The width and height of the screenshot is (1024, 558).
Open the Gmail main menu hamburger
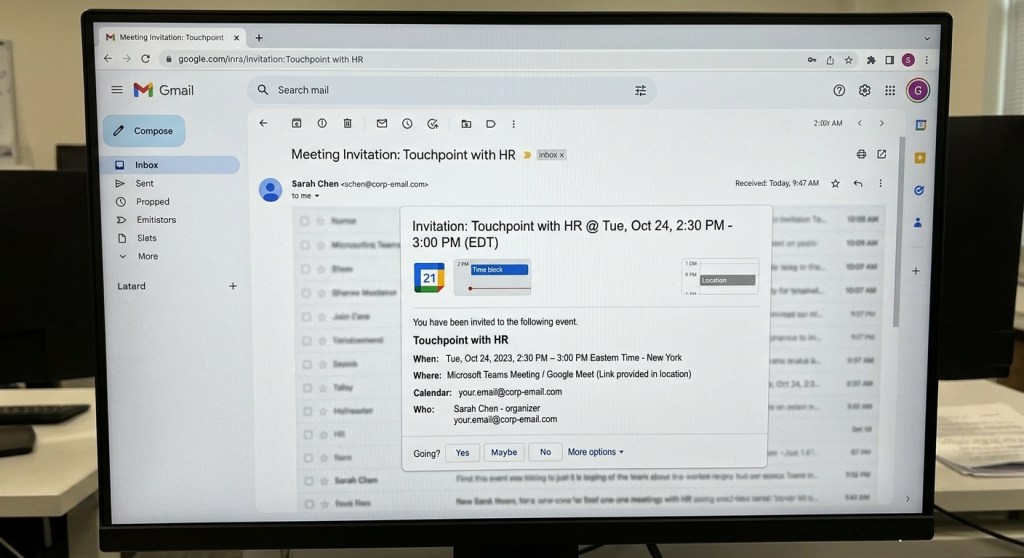(x=117, y=90)
